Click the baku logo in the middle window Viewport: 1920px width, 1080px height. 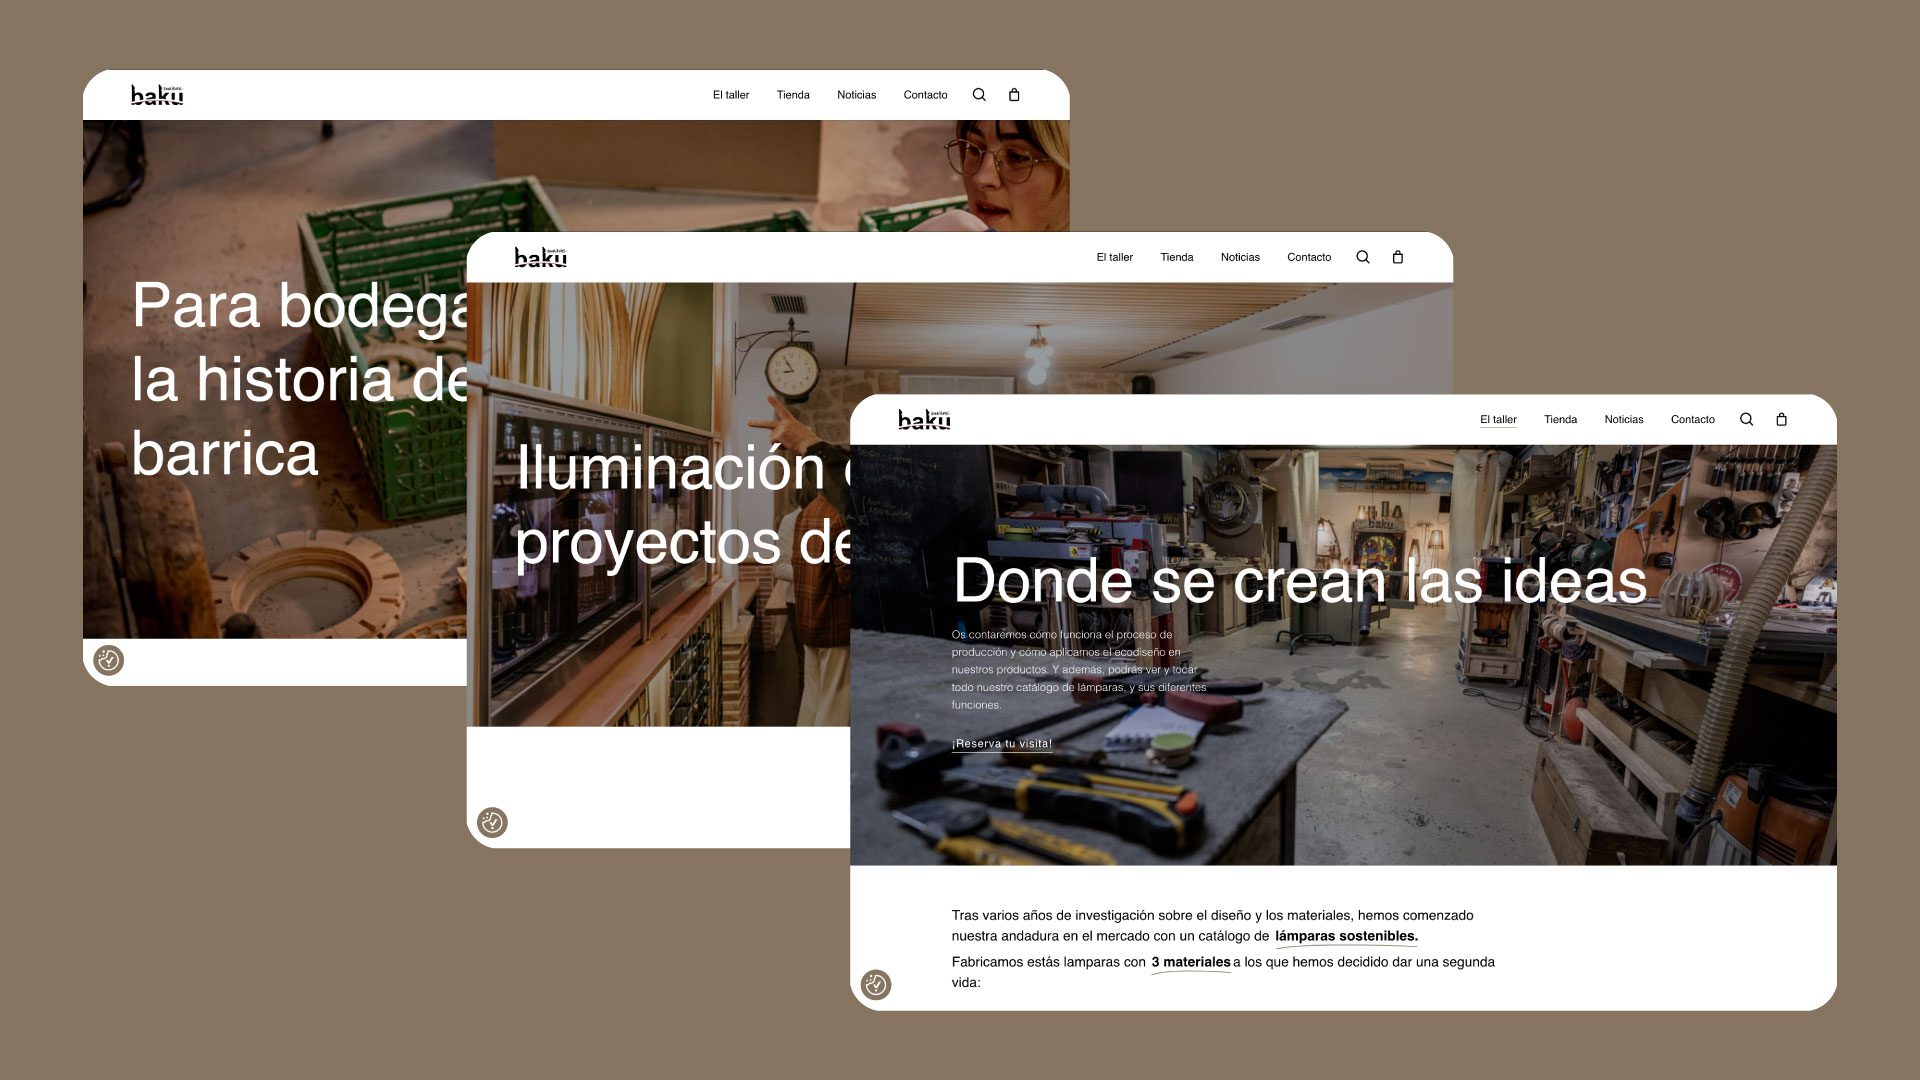(x=540, y=257)
